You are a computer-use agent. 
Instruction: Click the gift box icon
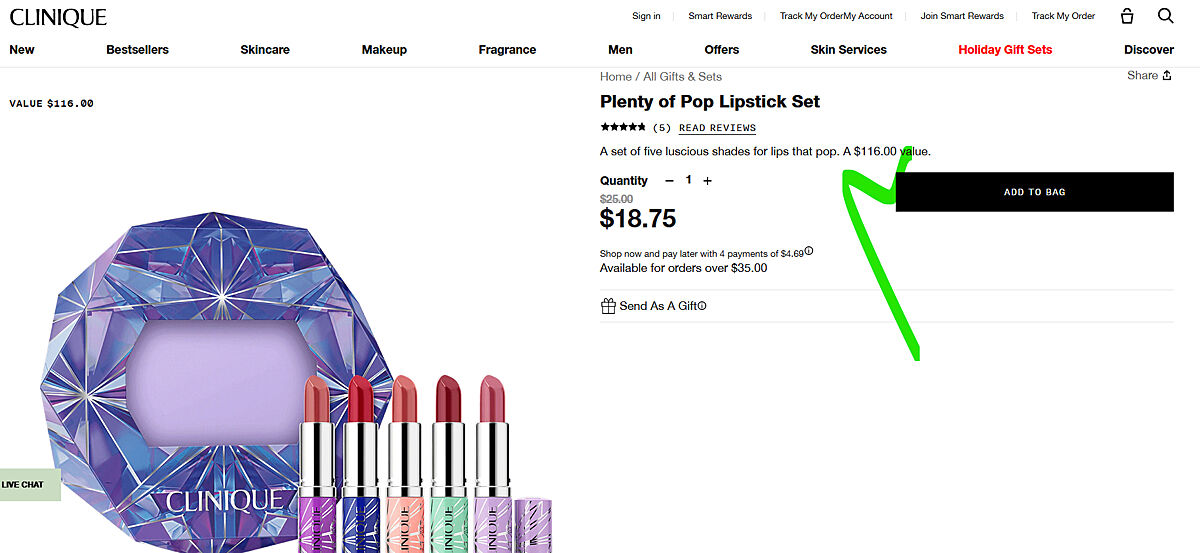608,306
